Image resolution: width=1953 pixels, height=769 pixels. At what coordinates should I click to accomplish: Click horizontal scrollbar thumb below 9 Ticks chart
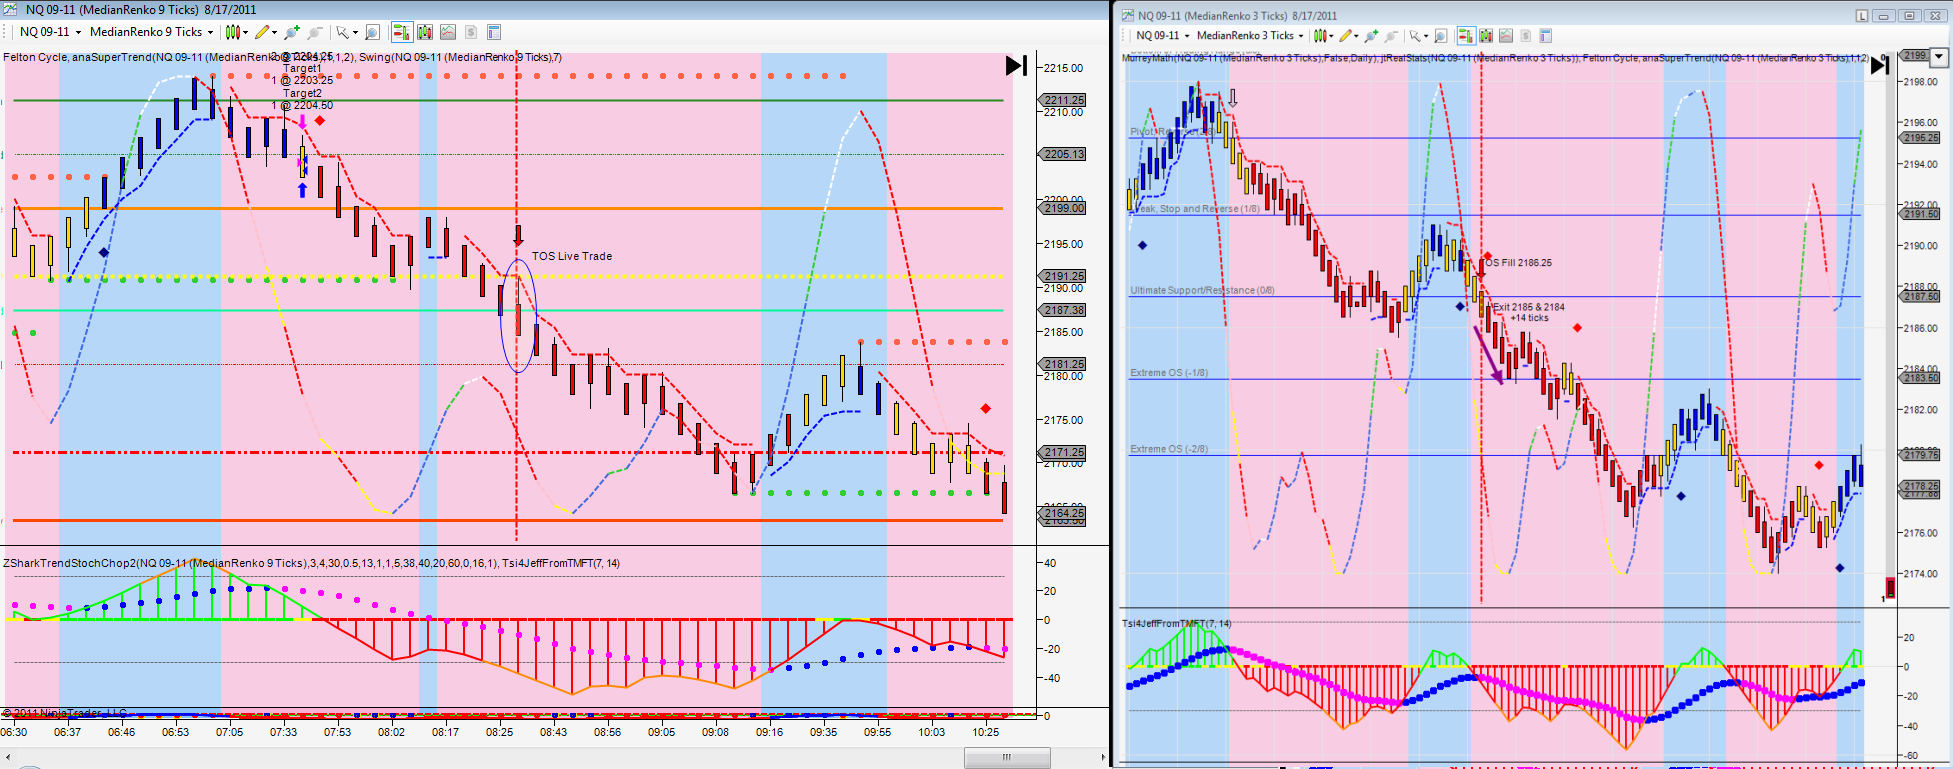(x=1007, y=758)
